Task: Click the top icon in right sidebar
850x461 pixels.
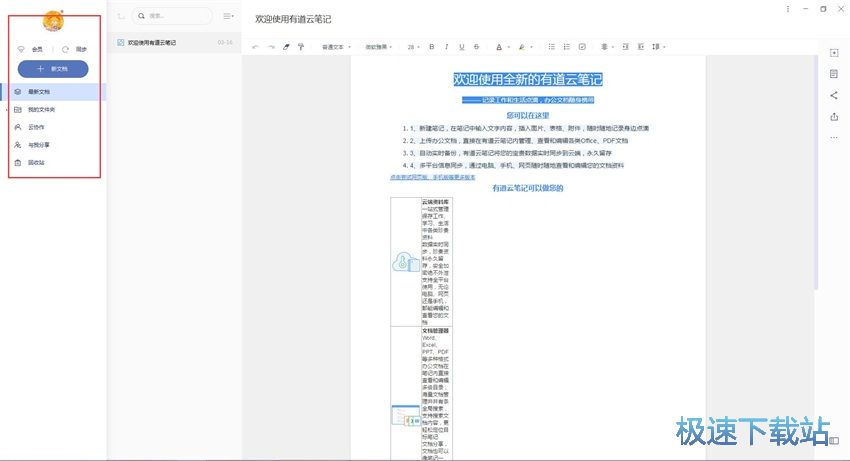Action: (x=834, y=53)
